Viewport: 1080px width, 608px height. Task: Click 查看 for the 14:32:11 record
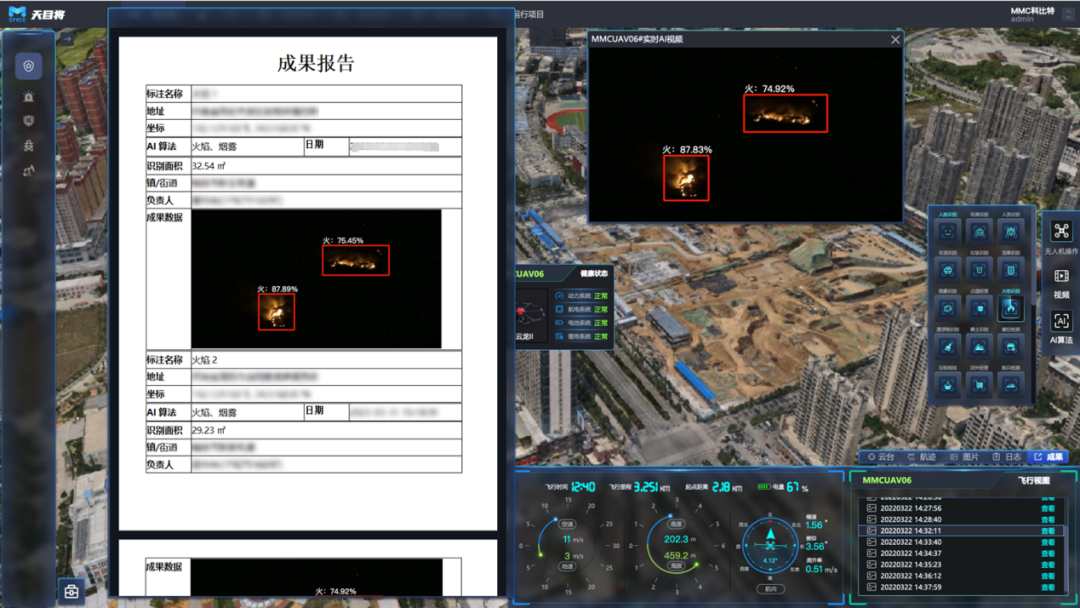coord(1047,531)
